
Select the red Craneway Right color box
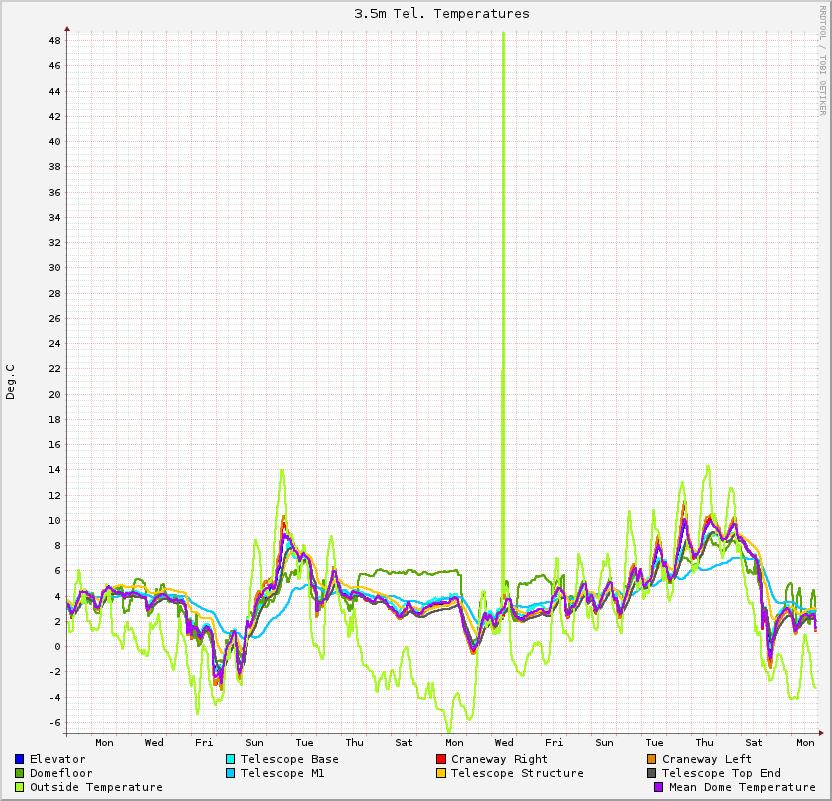click(441, 759)
